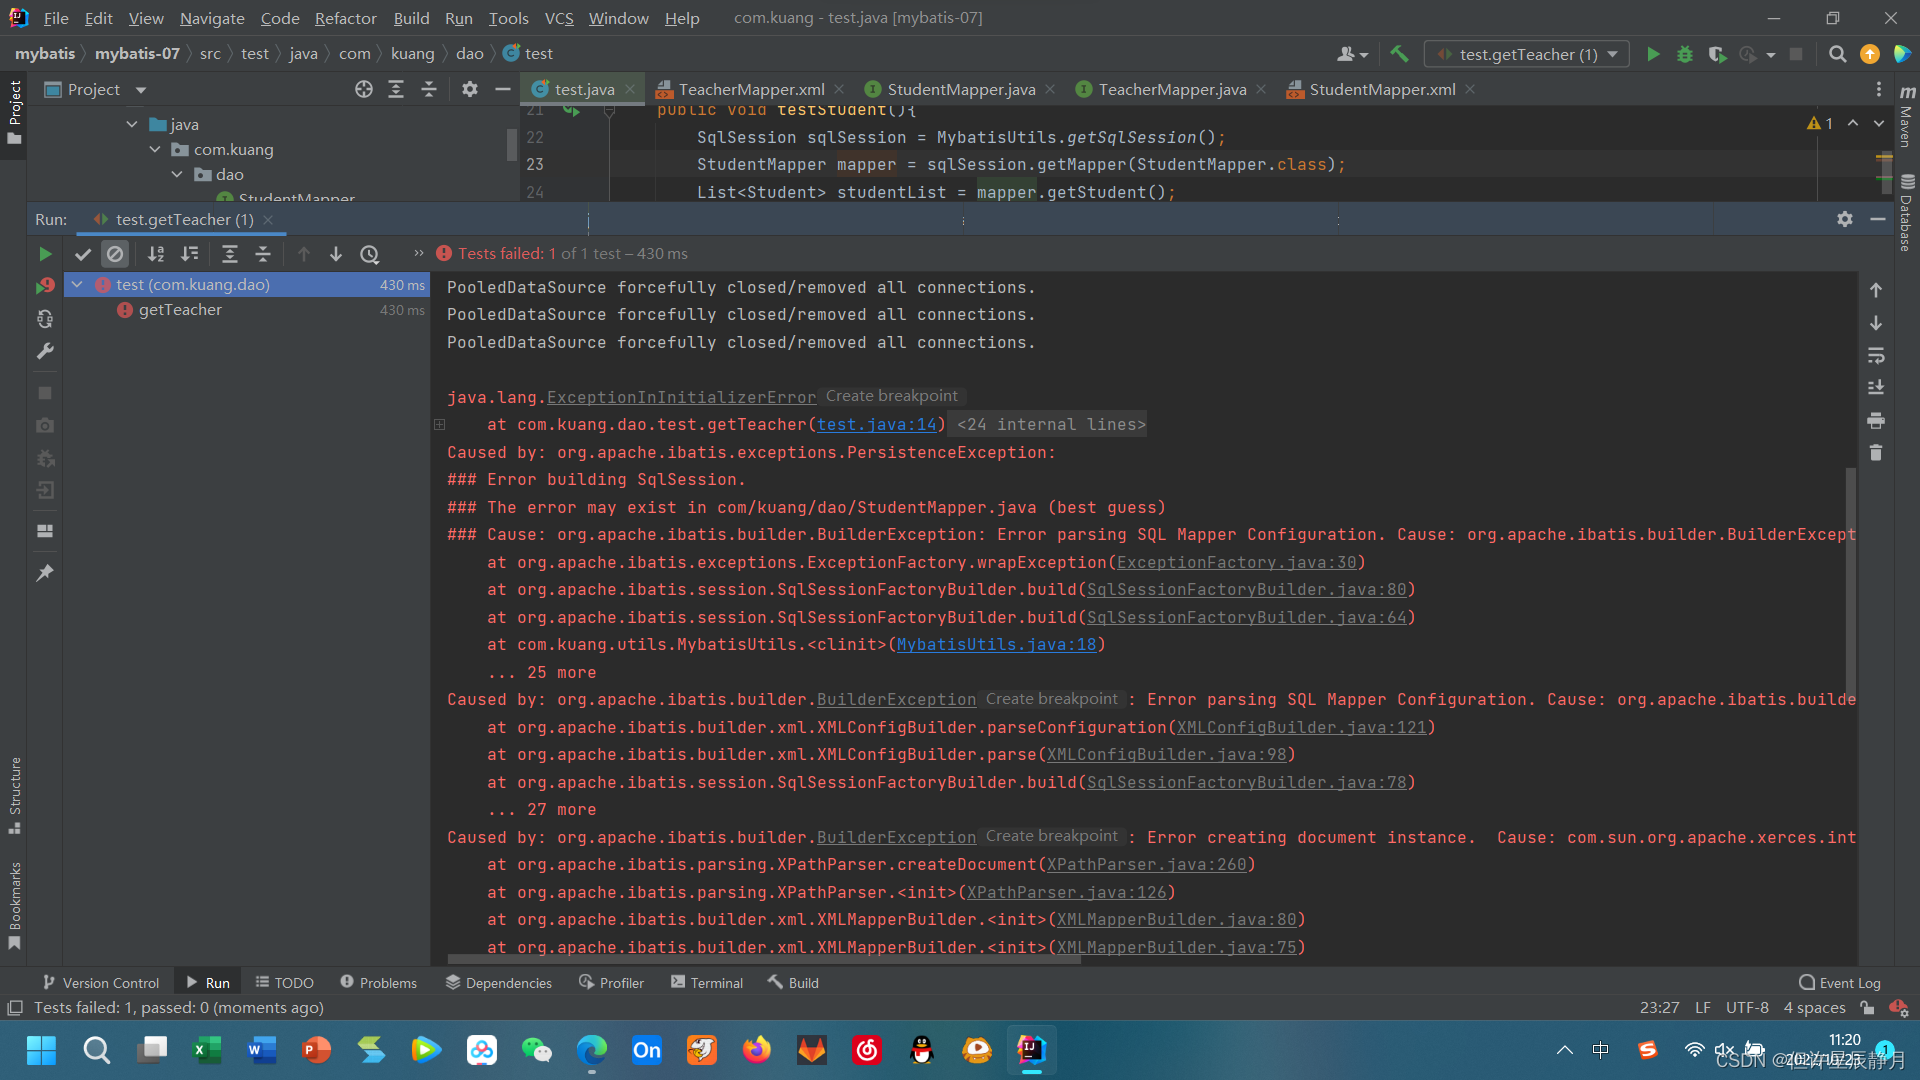Clear all console output with trash icon

tap(1876, 453)
